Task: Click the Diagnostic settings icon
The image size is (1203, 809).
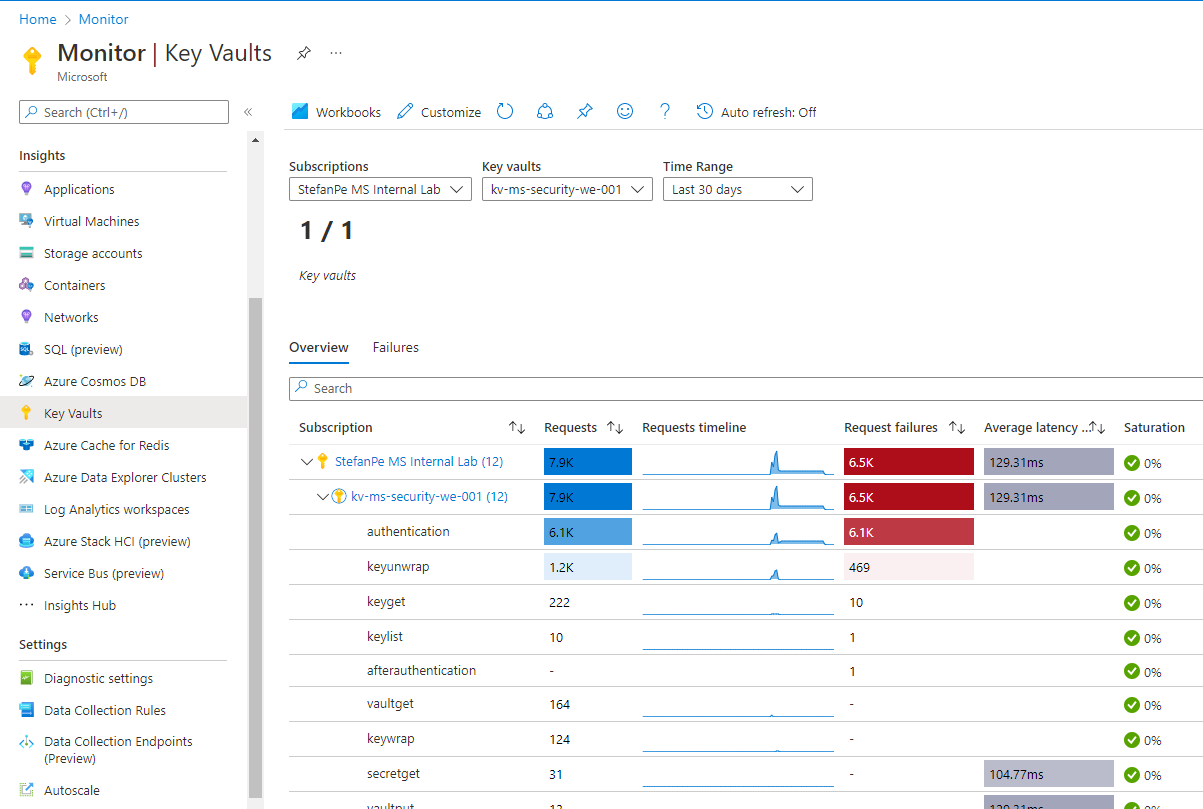Action: 27,678
